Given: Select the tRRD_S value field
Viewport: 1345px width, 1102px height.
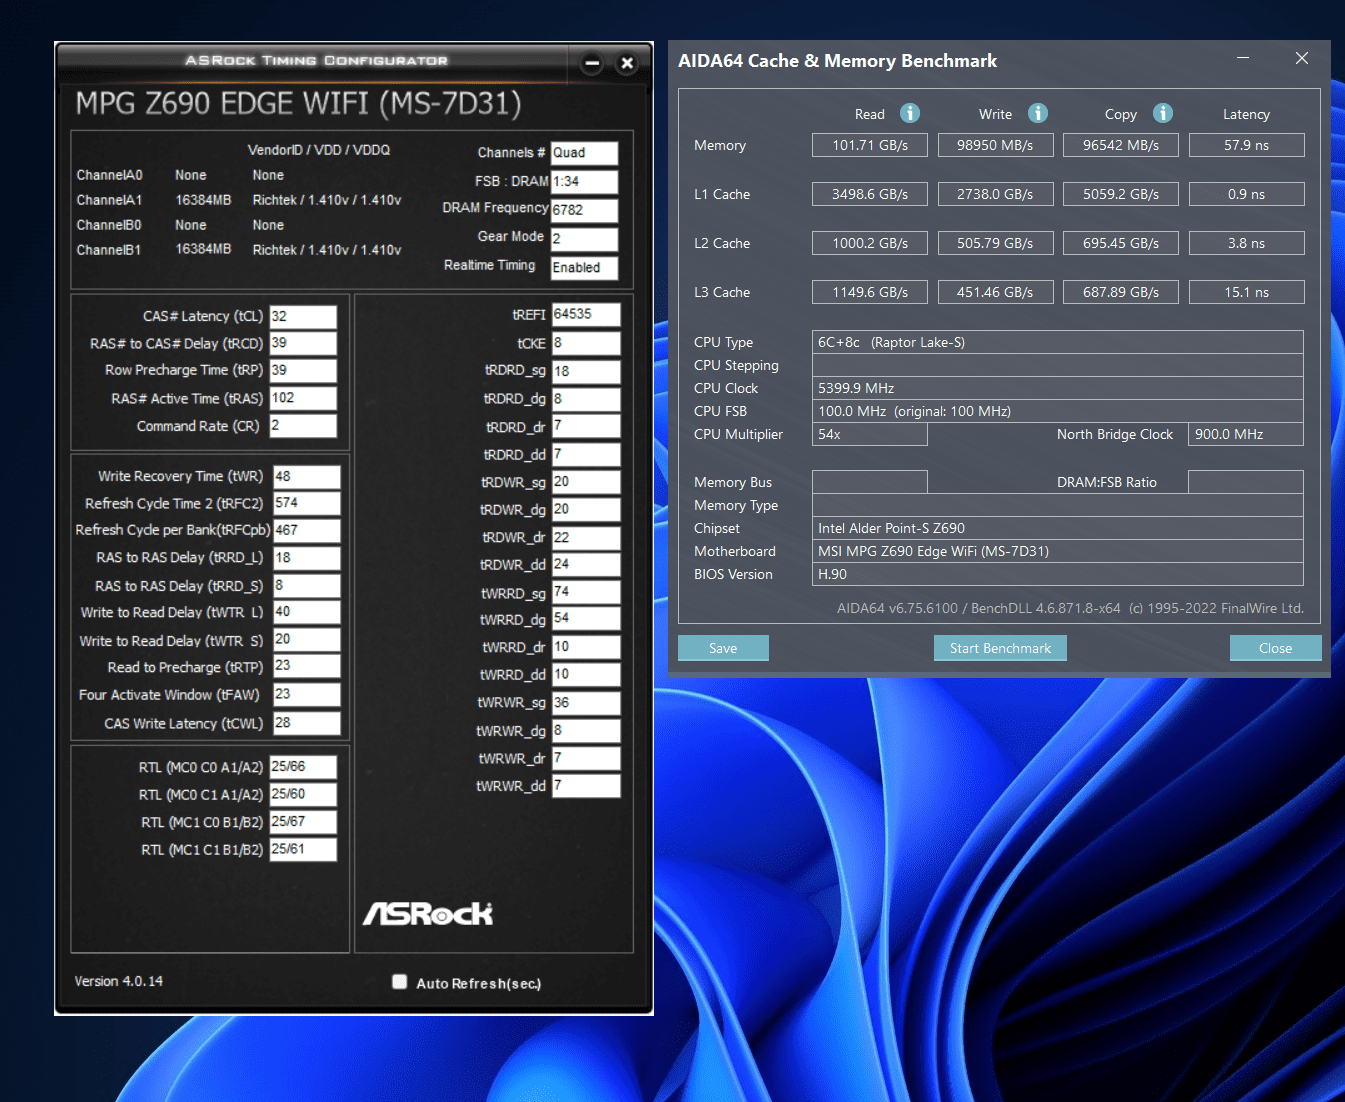Looking at the screenshot, I should pyautogui.click(x=306, y=585).
